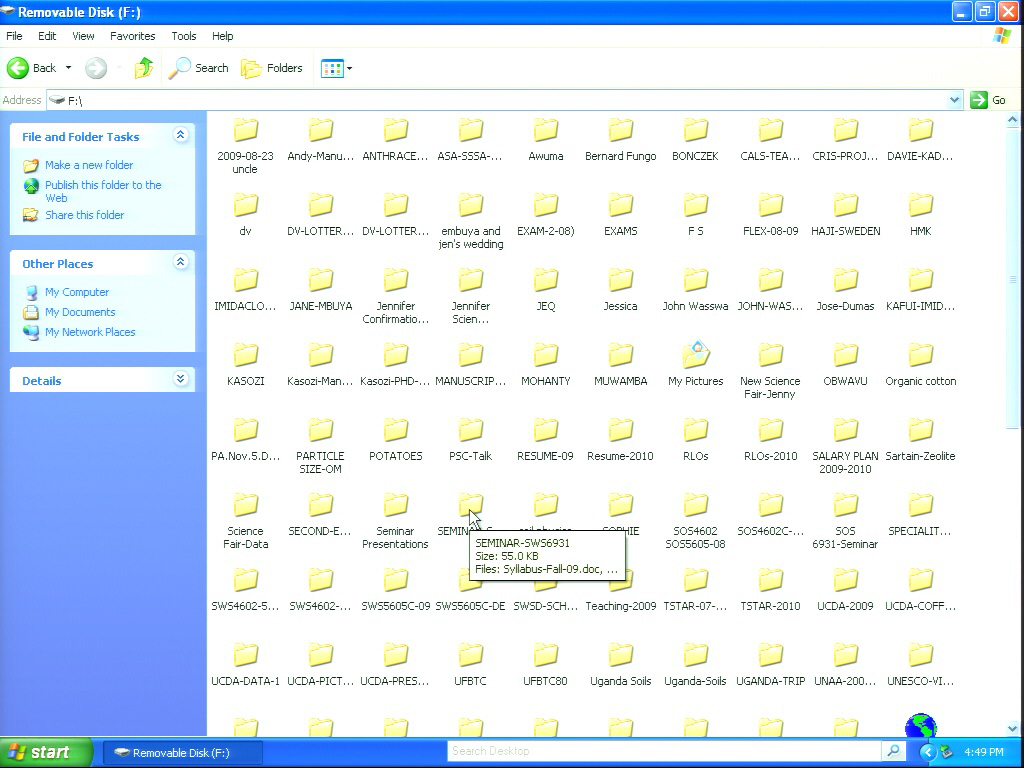
Task: Select the My Pictures folder
Action: coord(696,365)
